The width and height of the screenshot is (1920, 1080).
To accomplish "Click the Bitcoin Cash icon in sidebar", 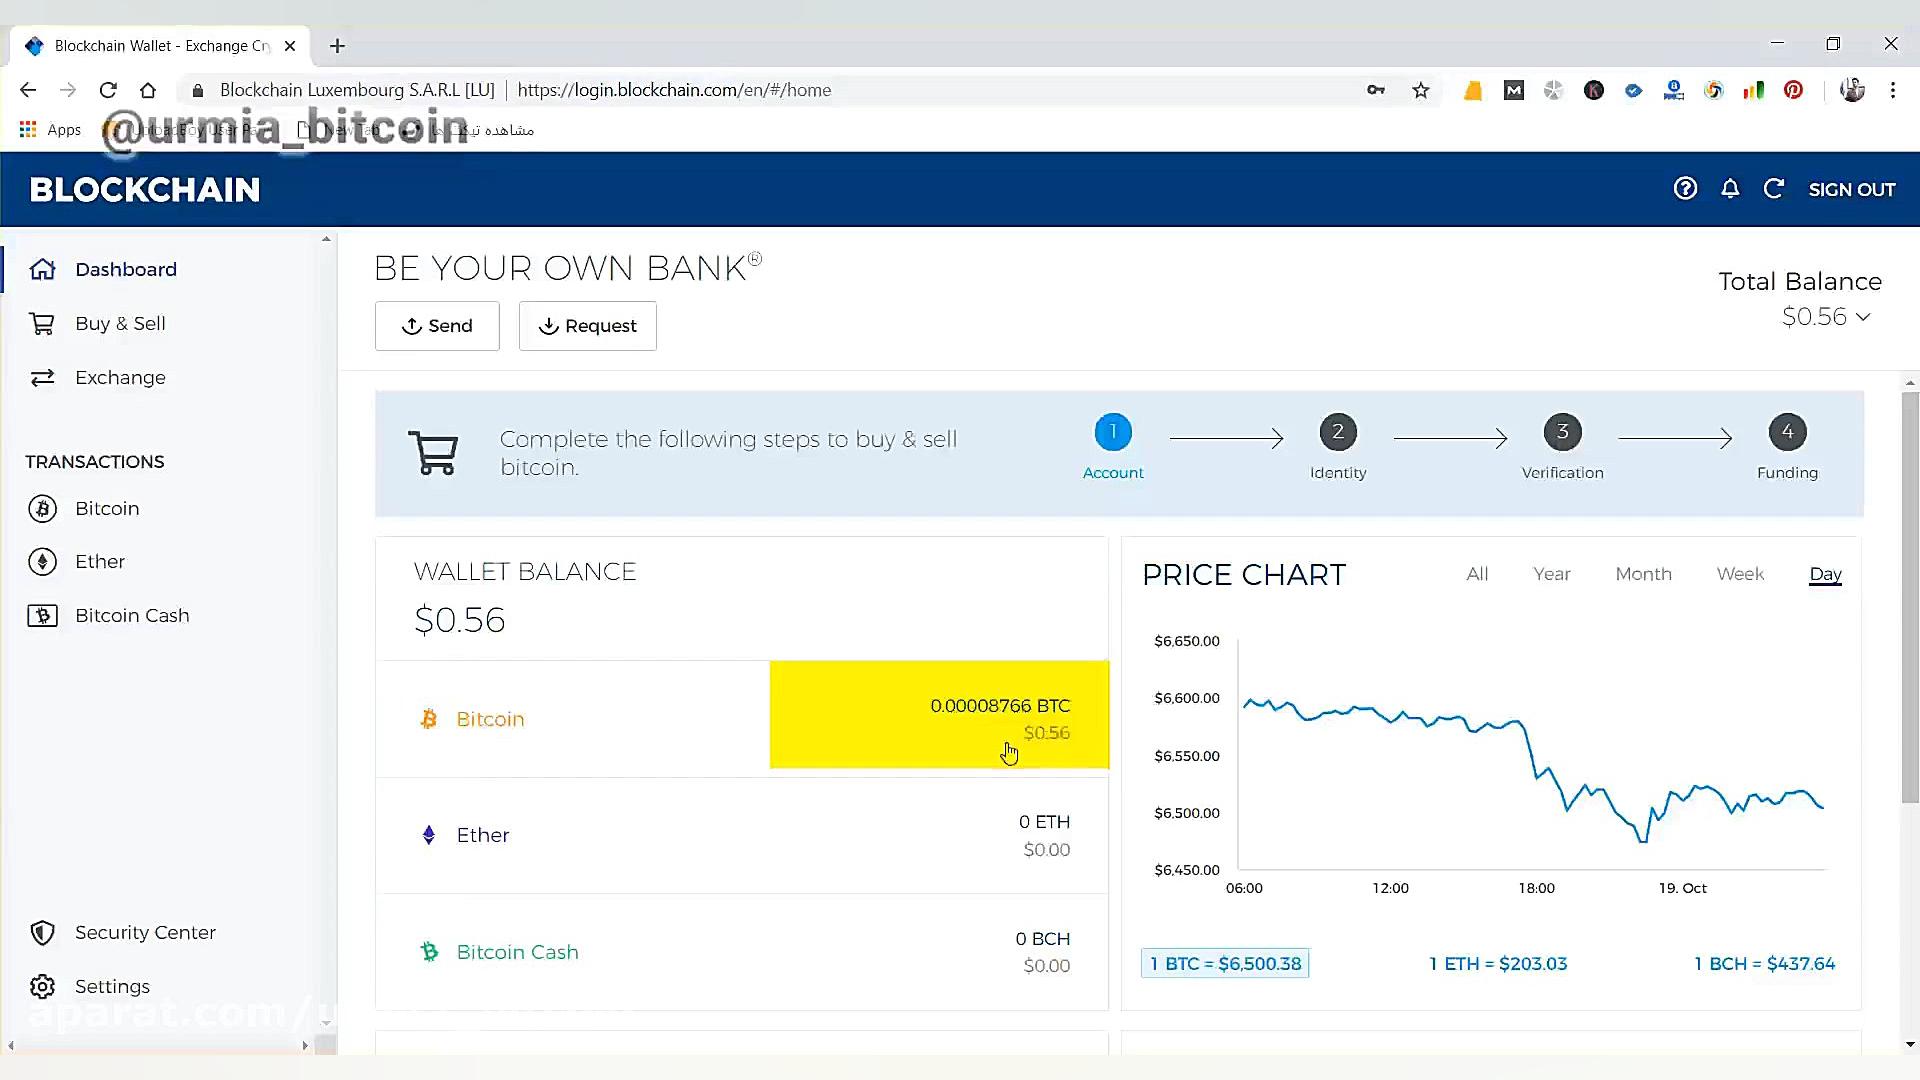I will coord(42,616).
